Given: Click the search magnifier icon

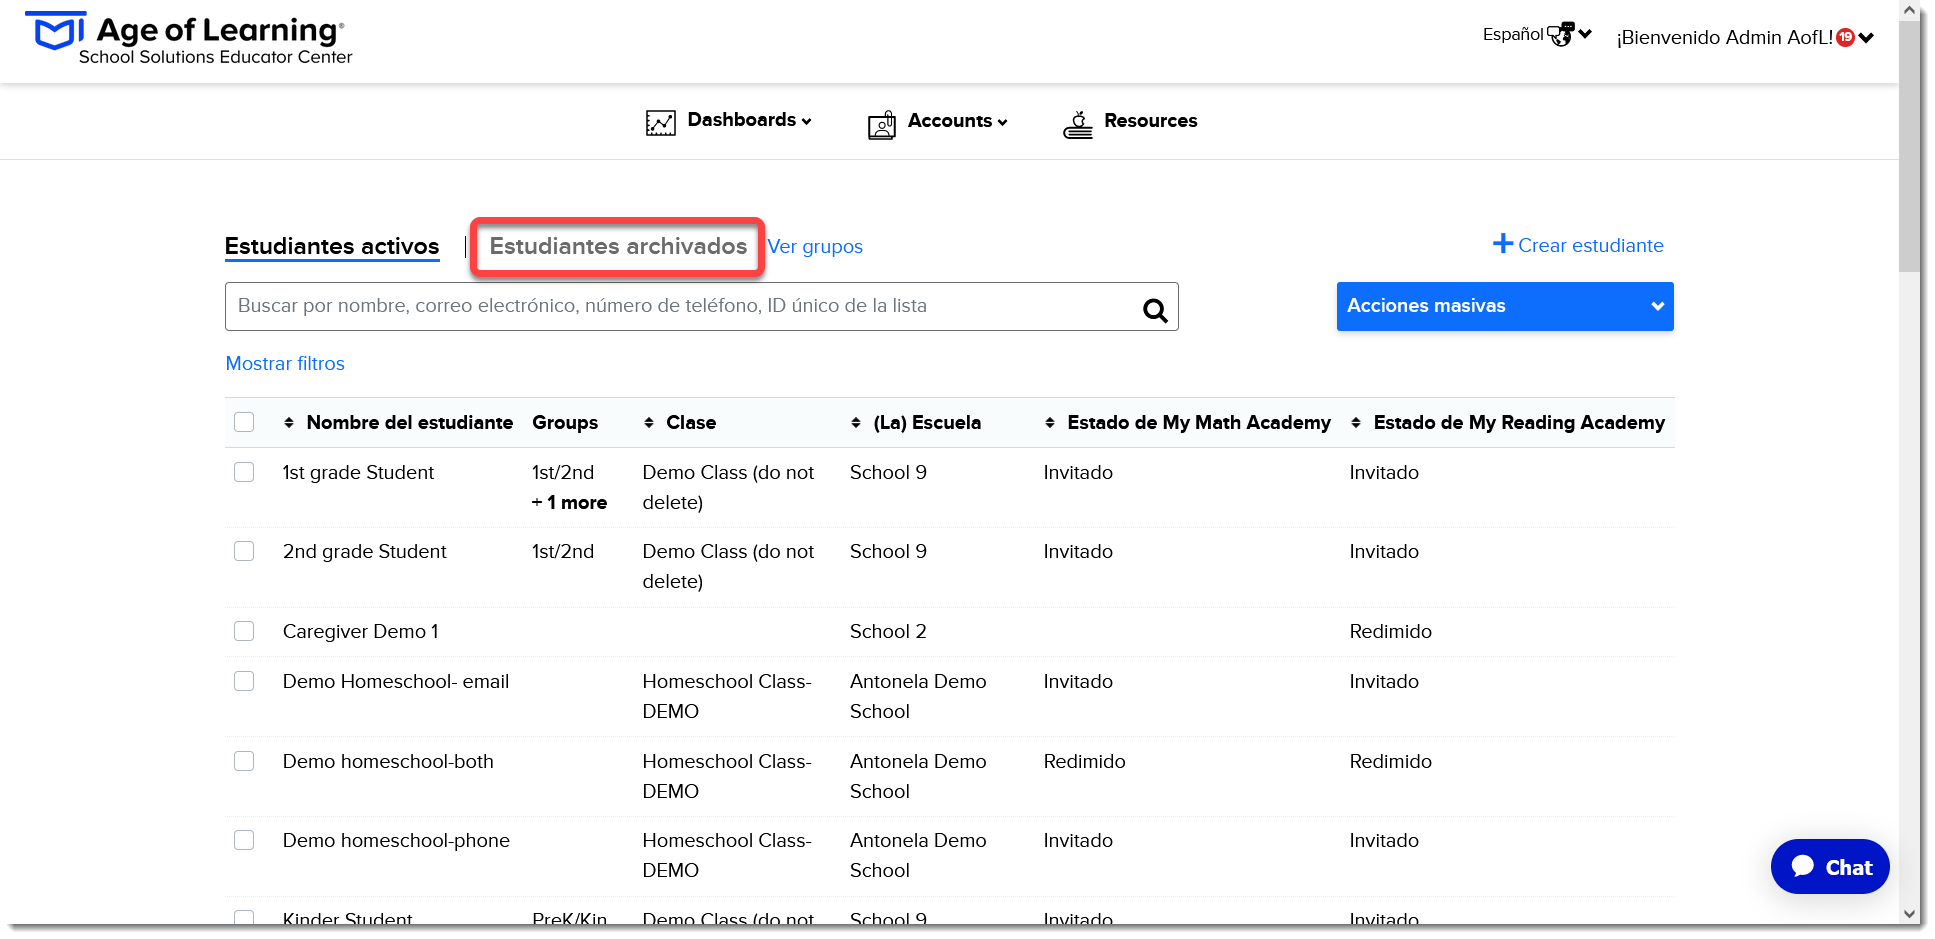Looking at the screenshot, I should [x=1155, y=311].
